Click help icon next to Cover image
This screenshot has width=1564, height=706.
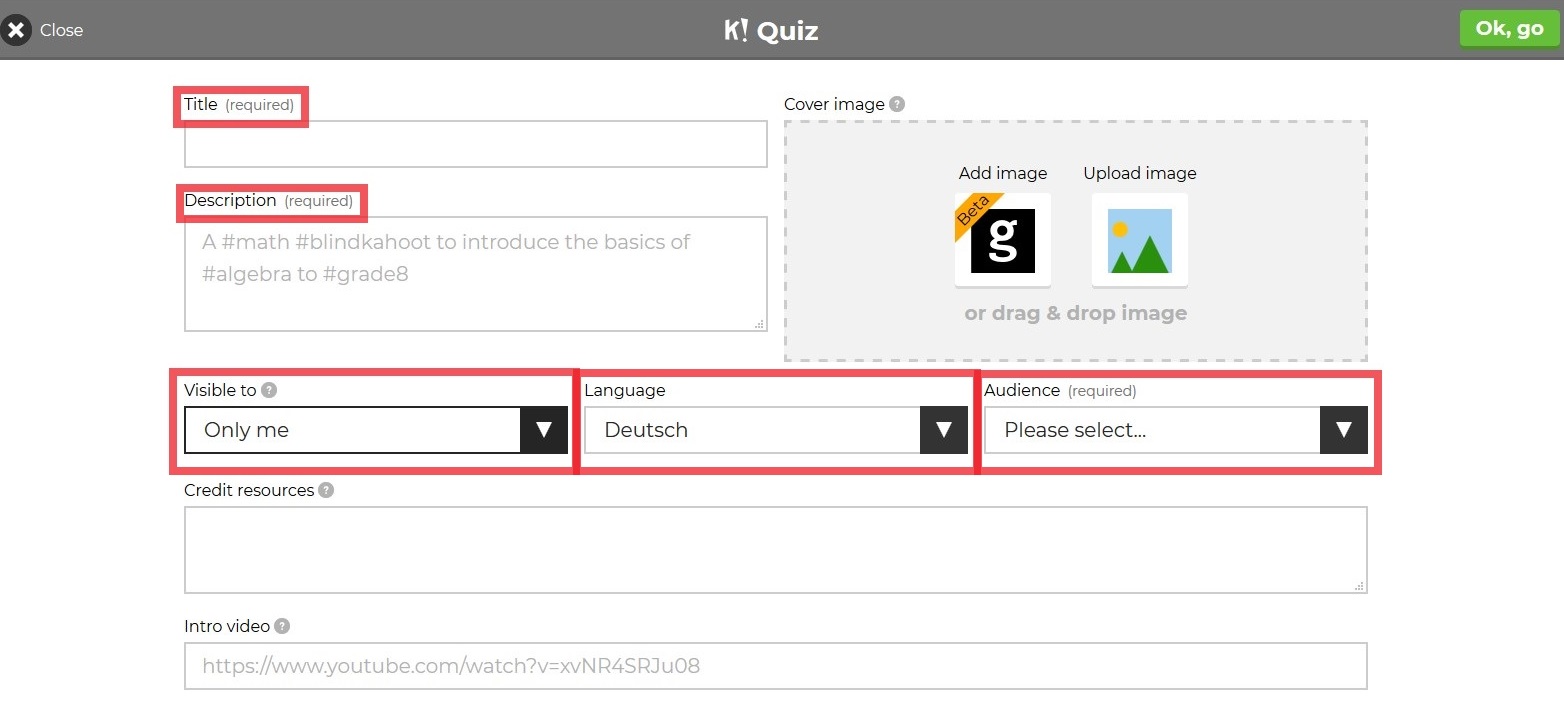click(897, 104)
